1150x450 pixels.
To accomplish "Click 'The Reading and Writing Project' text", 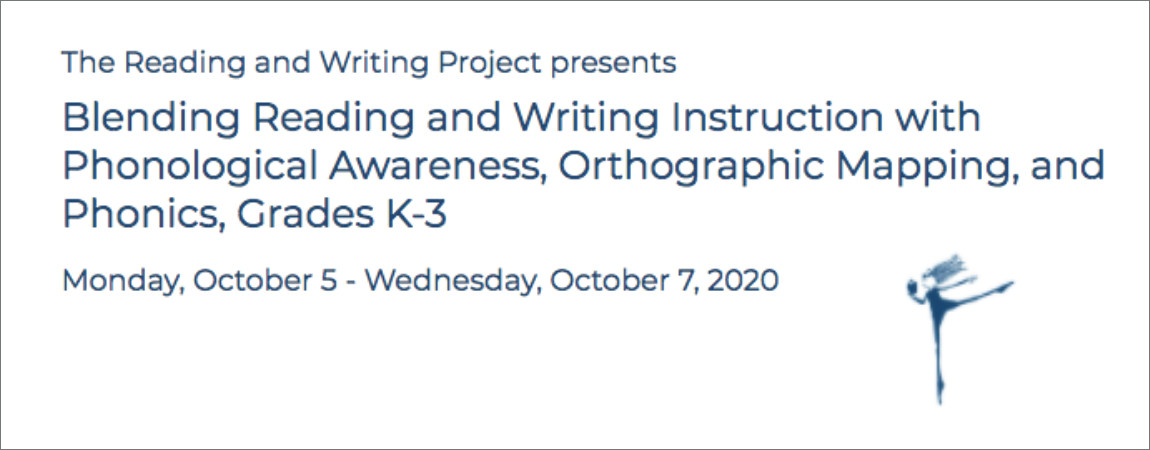I will [x=301, y=63].
